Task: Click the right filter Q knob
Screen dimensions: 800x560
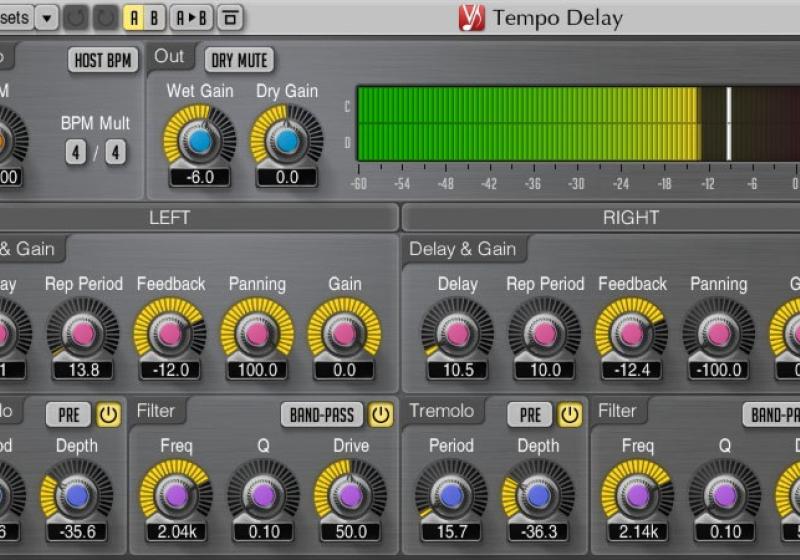Action: pyautogui.click(x=725, y=495)
